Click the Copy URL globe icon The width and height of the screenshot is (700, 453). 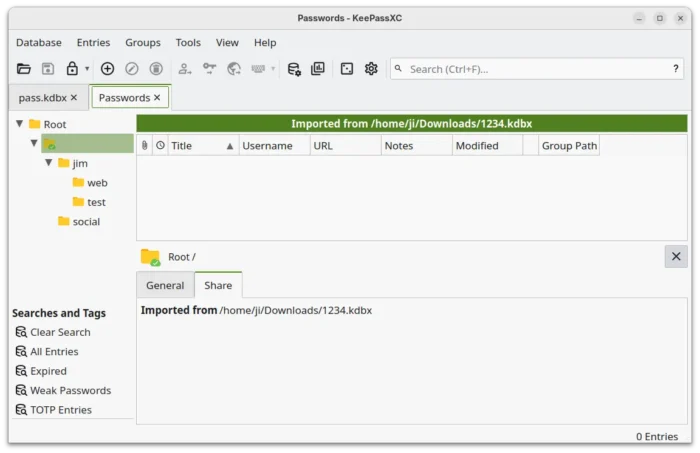(x=234, y=69)
